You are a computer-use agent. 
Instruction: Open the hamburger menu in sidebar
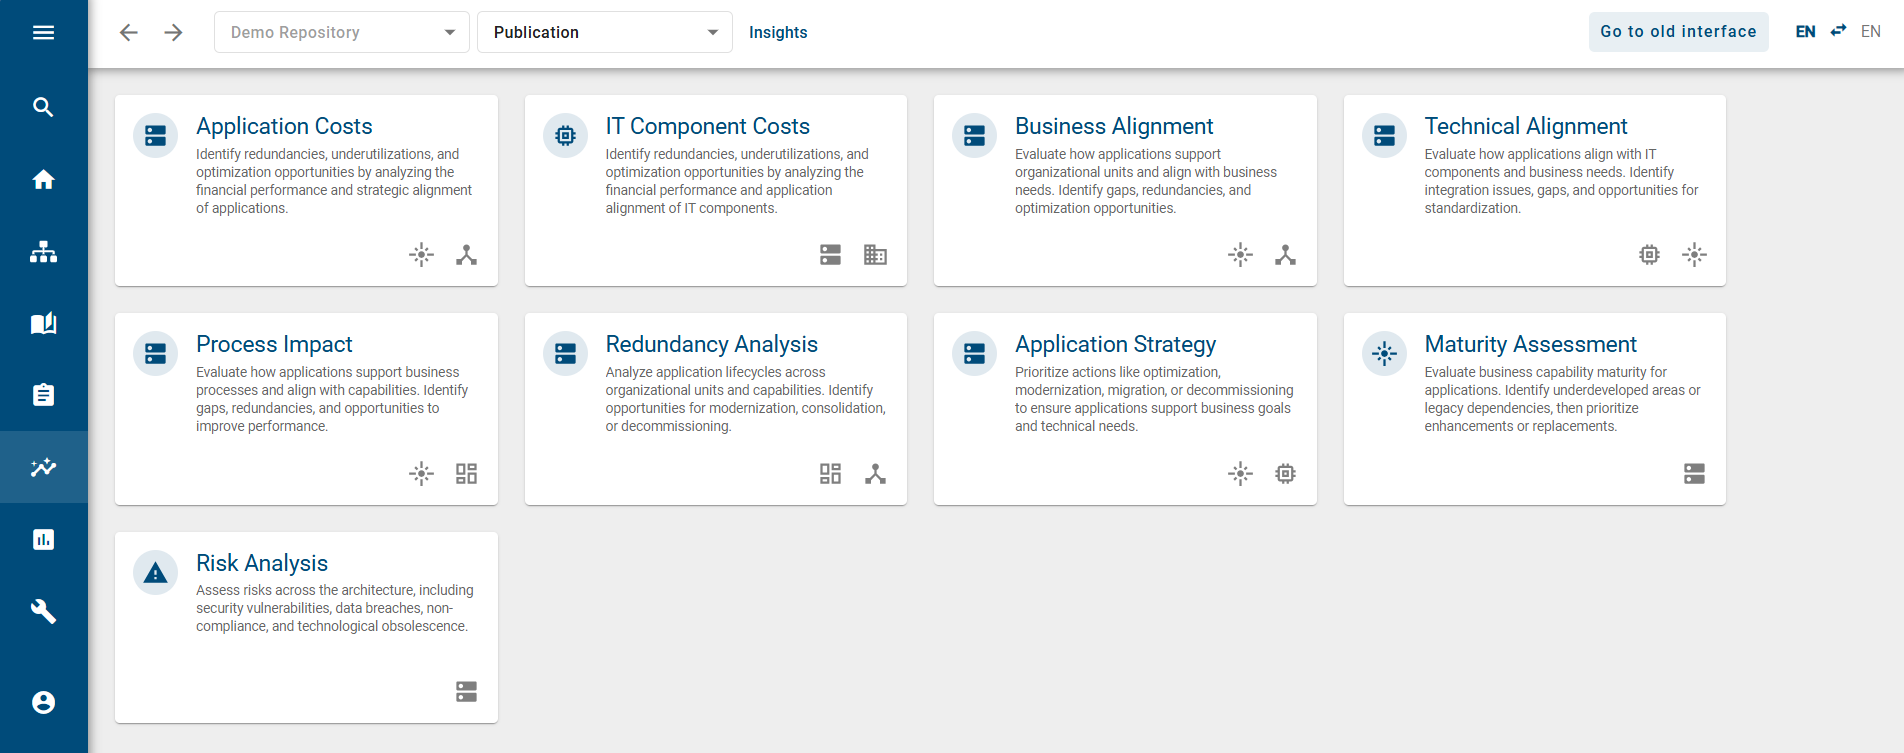tap(43, 33)
